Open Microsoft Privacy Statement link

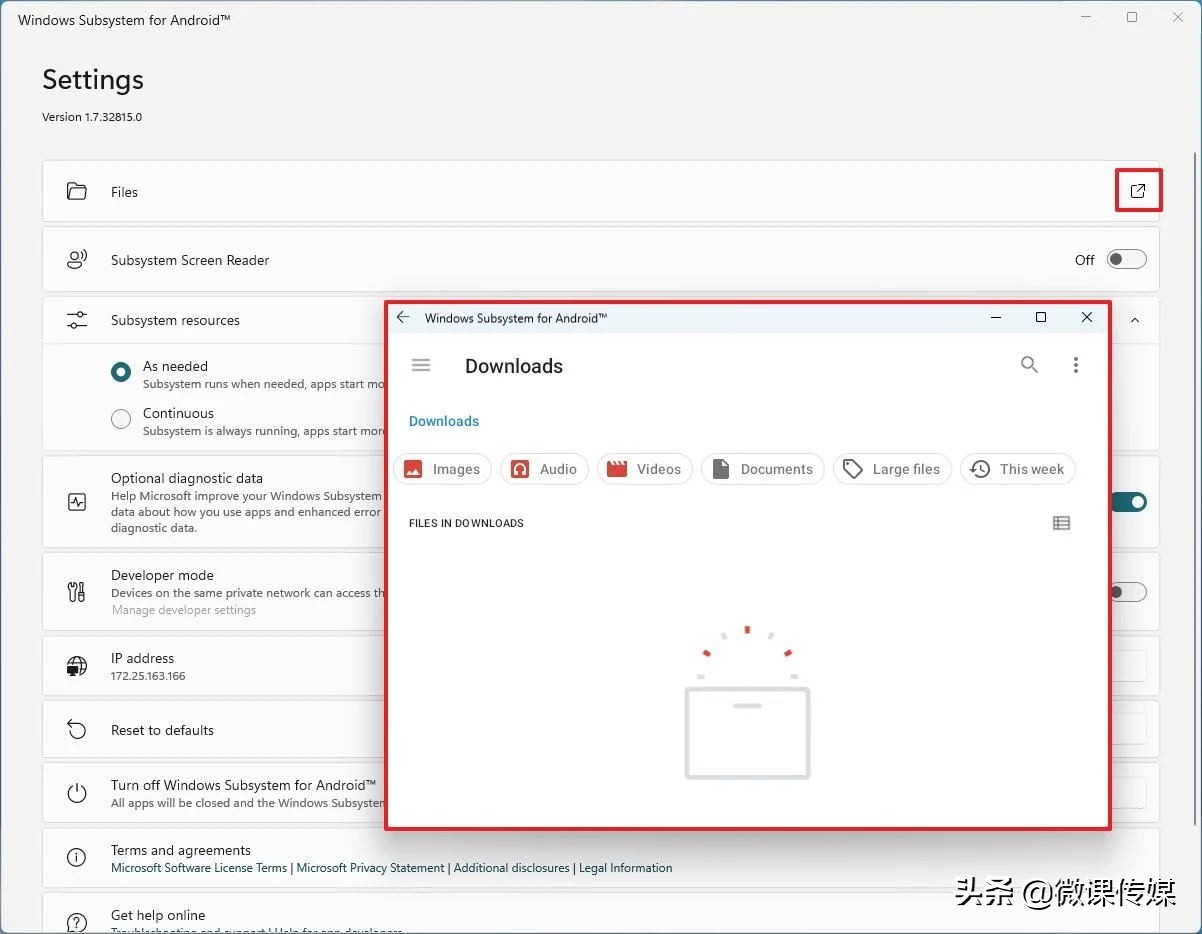370,868
